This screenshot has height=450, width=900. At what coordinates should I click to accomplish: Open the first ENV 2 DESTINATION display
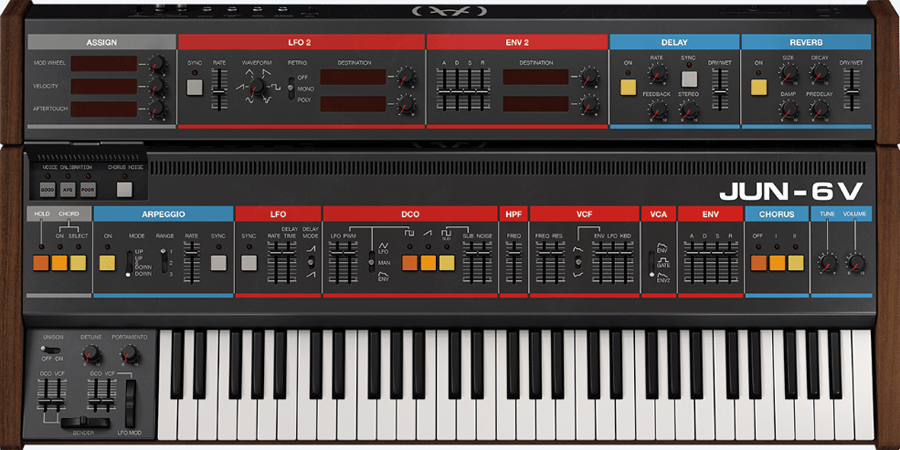(536, 77)
